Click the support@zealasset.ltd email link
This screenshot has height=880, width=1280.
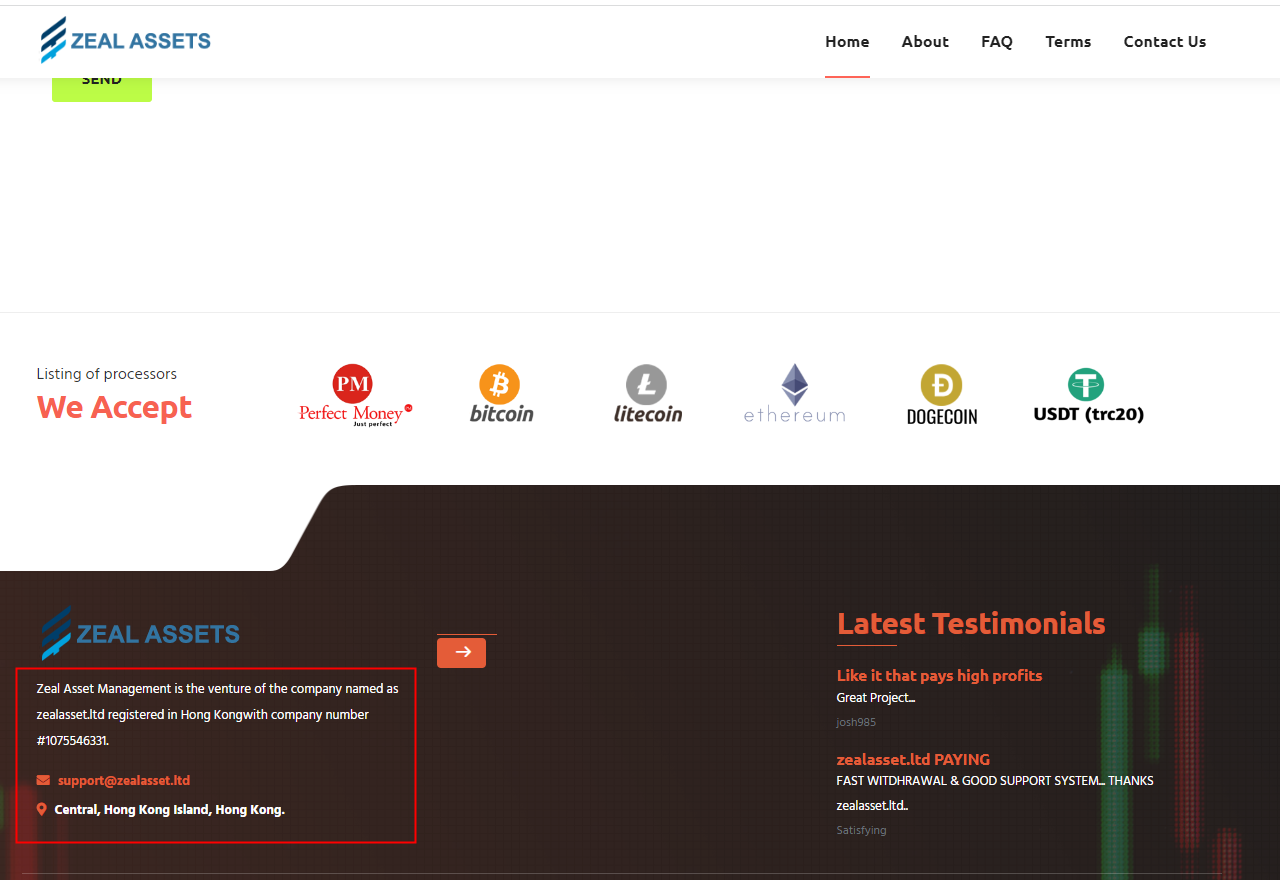[124, 780]
